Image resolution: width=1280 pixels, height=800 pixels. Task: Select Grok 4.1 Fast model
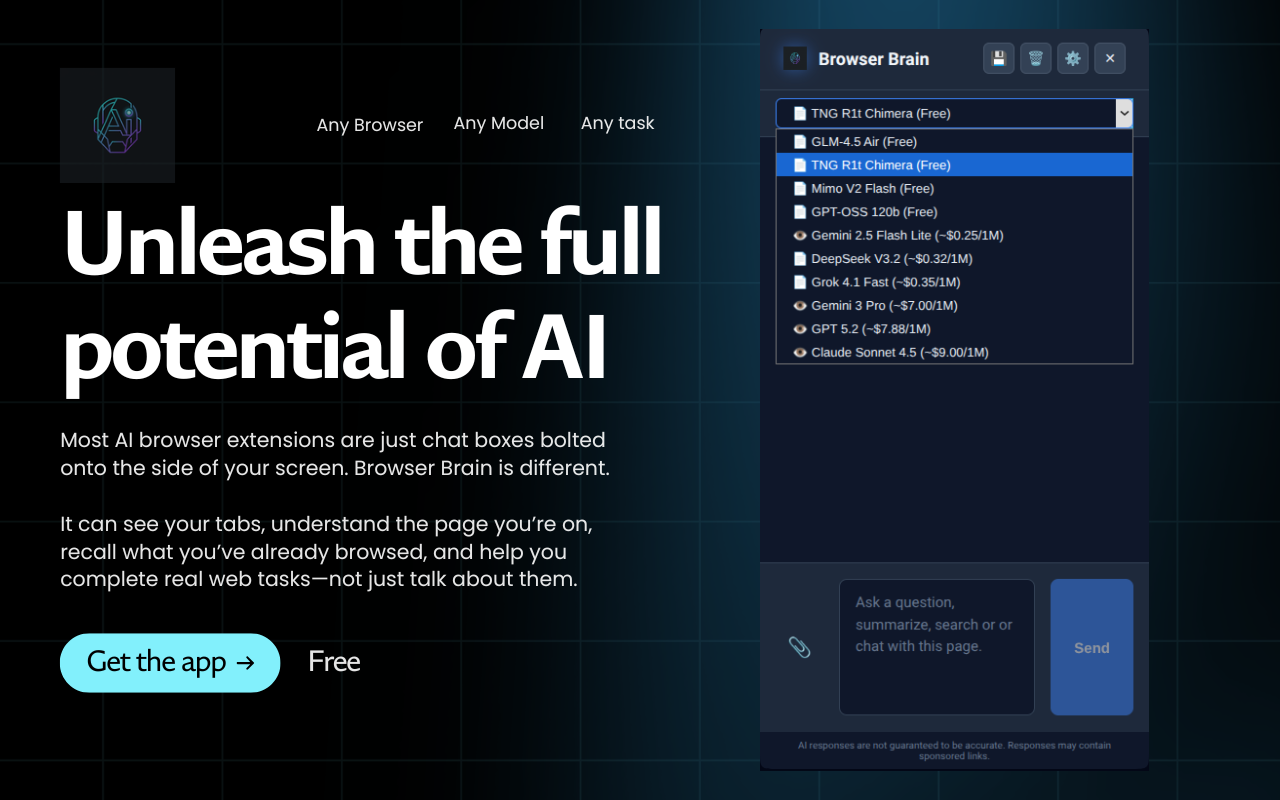[954, 282]
